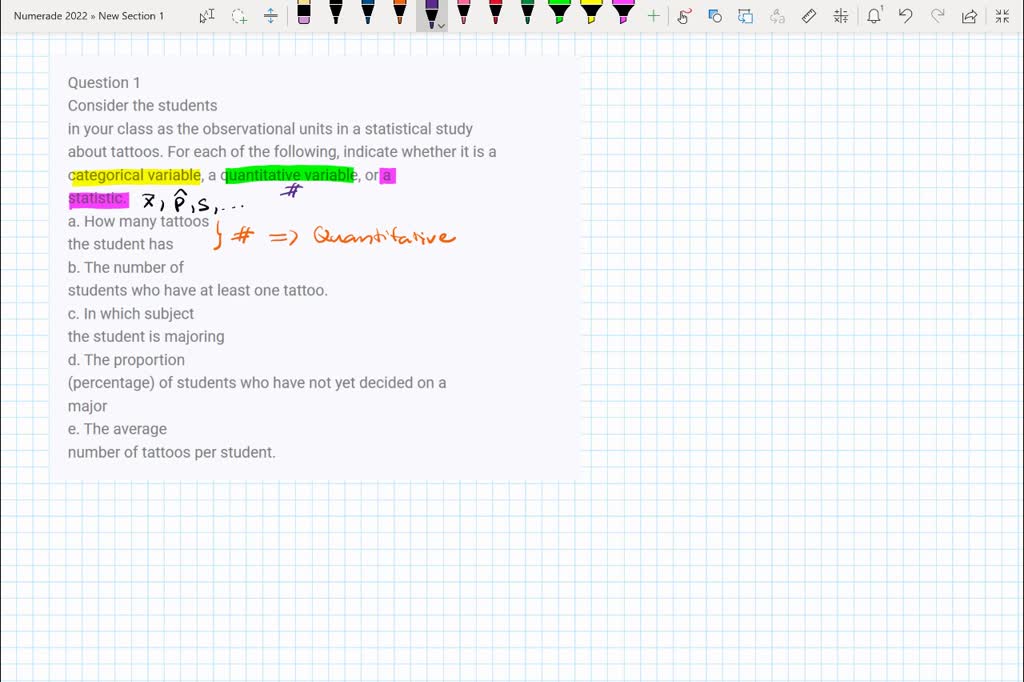Add a new pen with the plus button

tap(651, 15)
